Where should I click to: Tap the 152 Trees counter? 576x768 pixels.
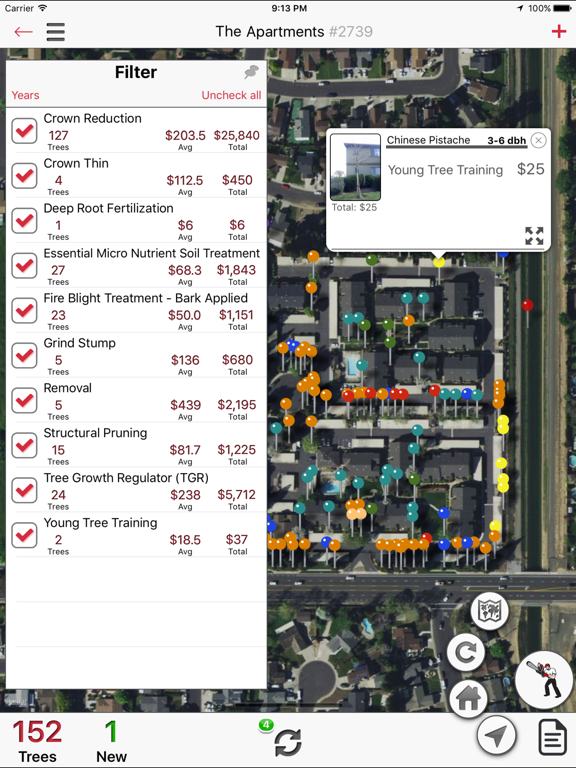click(x=37, y=741)
